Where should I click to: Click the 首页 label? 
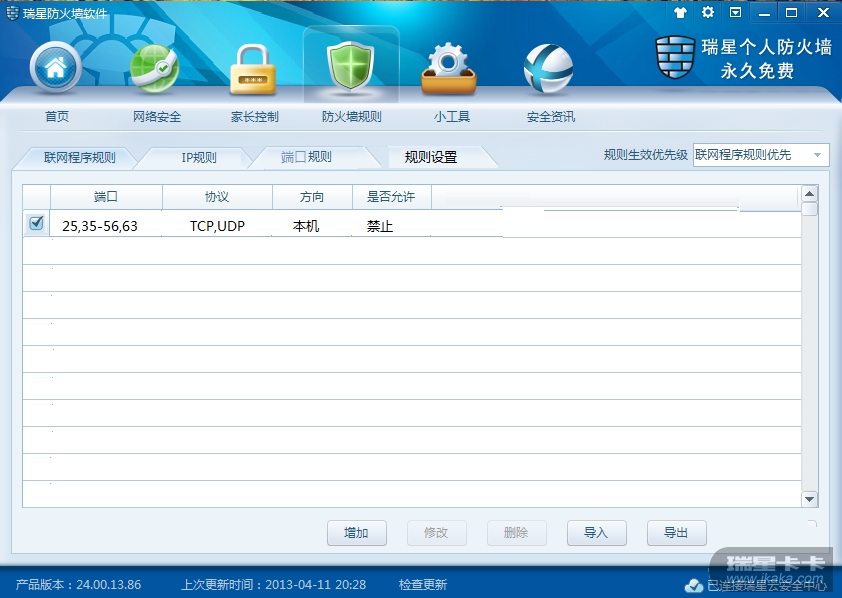pos(56,116)
